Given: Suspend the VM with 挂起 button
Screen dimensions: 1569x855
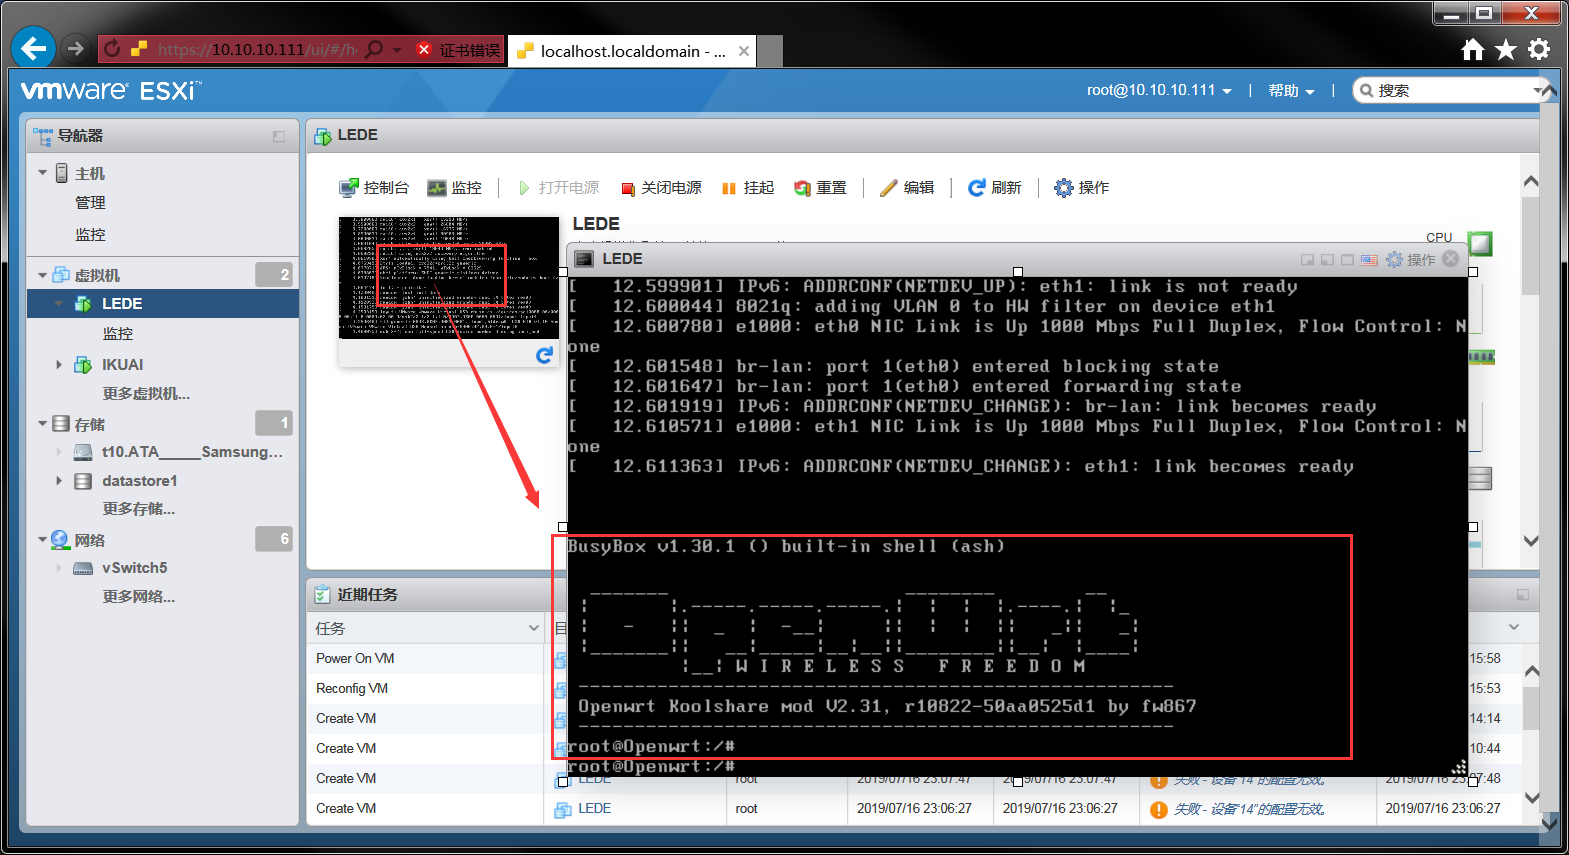Looking at the screenshot, I should 748,188.
